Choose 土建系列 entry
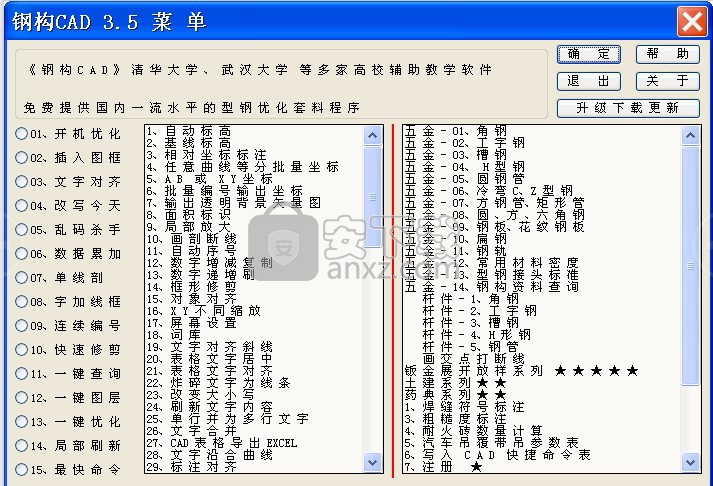 click(x=455, y=383)
